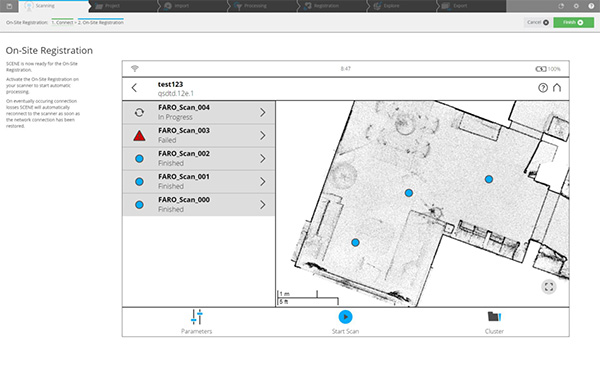Select the middle scan position marker on the map

pyautogui.click(x=409, y=193)
